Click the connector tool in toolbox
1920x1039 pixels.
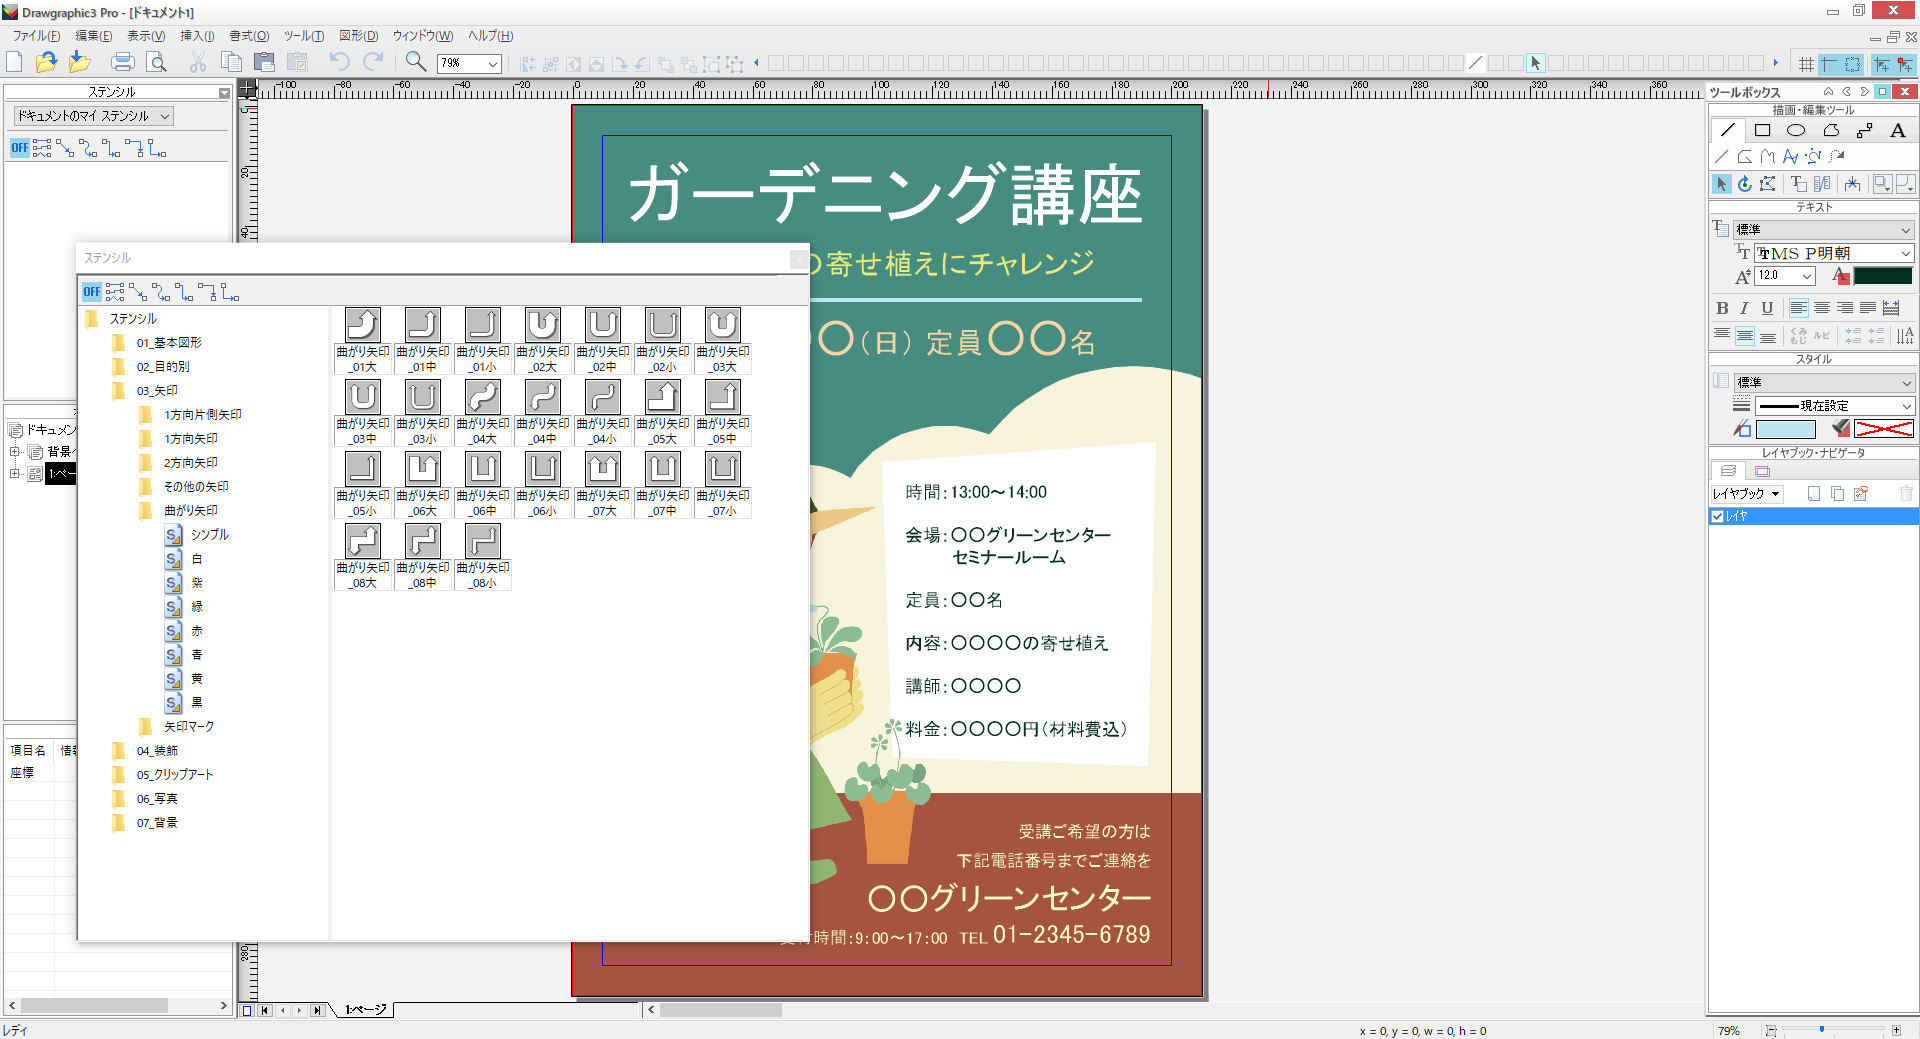(1864, 130)
